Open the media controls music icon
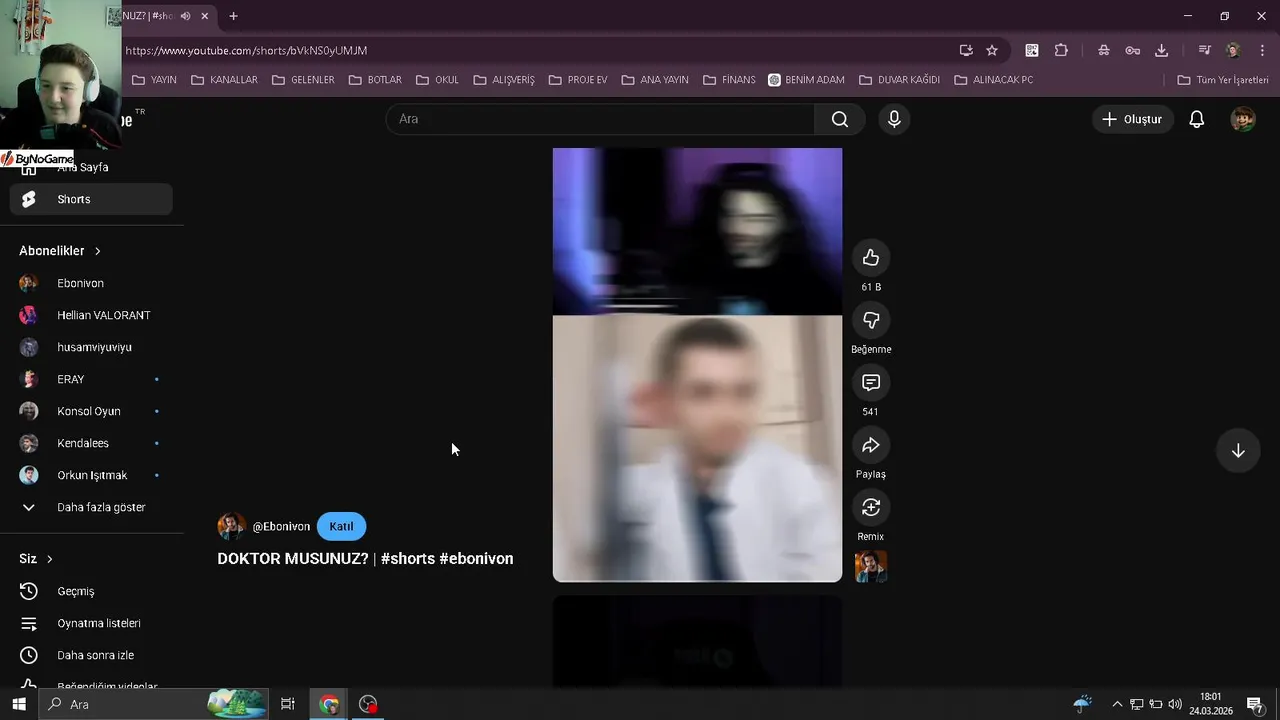 click(x=1204, y=50)
